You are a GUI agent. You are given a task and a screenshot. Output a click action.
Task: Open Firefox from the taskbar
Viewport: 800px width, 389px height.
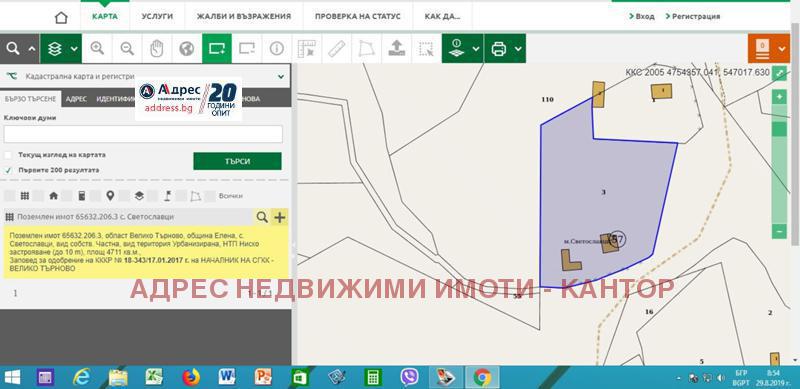[x=191, y=378]
